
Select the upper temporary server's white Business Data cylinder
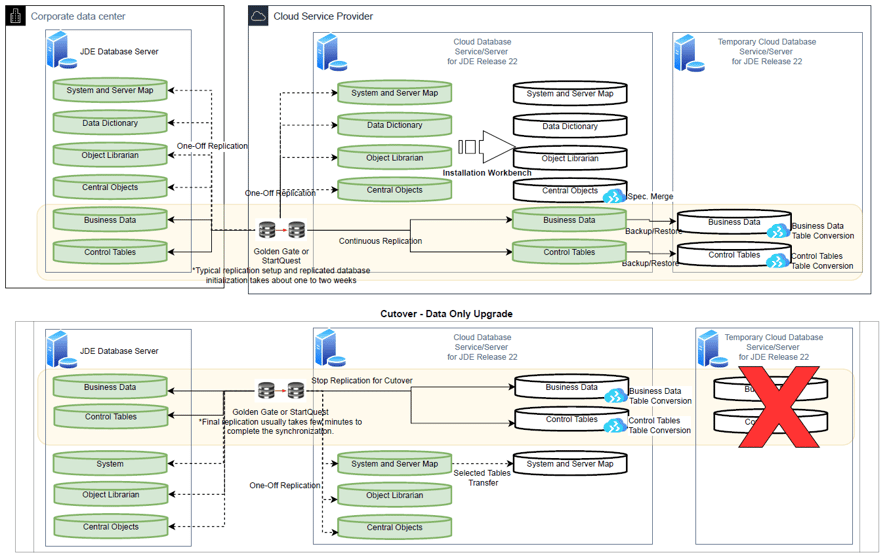click(x=734, y=222)
